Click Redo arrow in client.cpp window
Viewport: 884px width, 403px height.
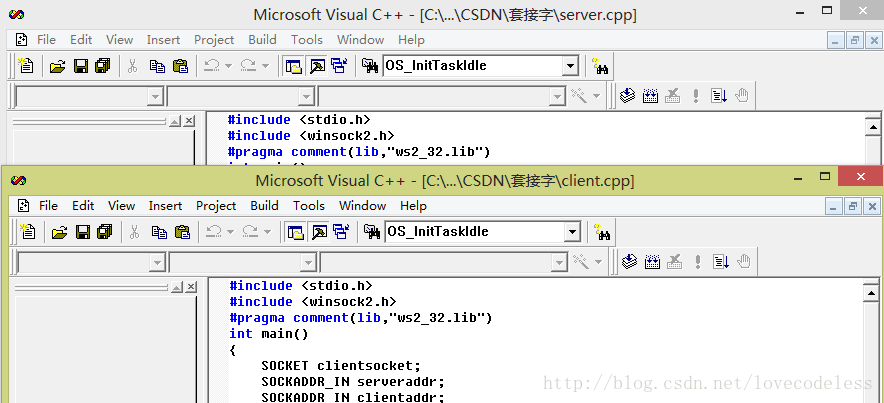250,232
